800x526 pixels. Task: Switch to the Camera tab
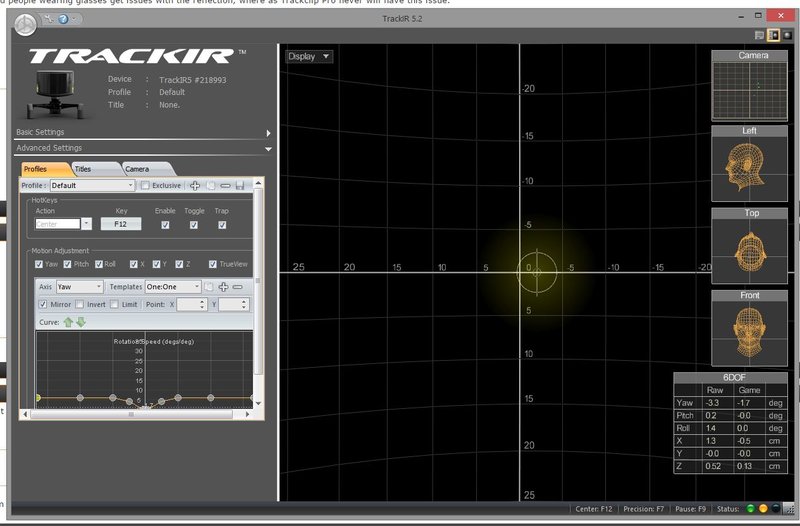[148, 169]
